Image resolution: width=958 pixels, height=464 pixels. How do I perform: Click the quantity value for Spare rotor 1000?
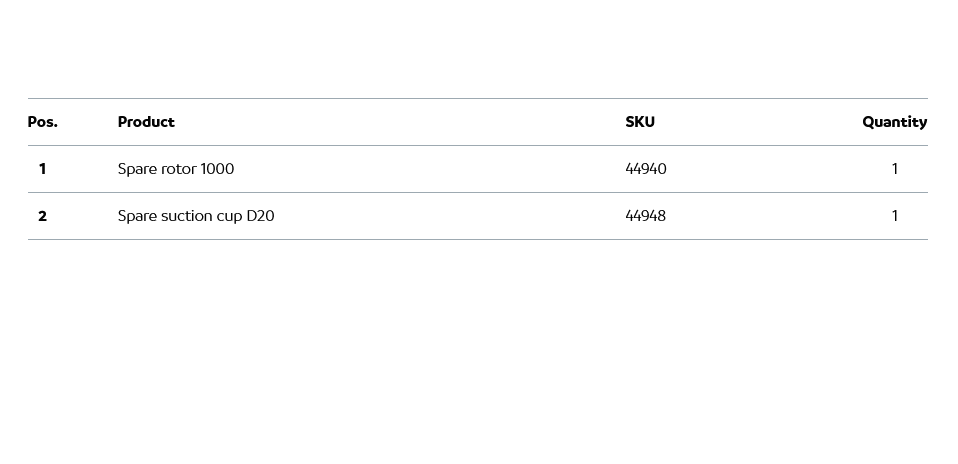click(895, 169)
